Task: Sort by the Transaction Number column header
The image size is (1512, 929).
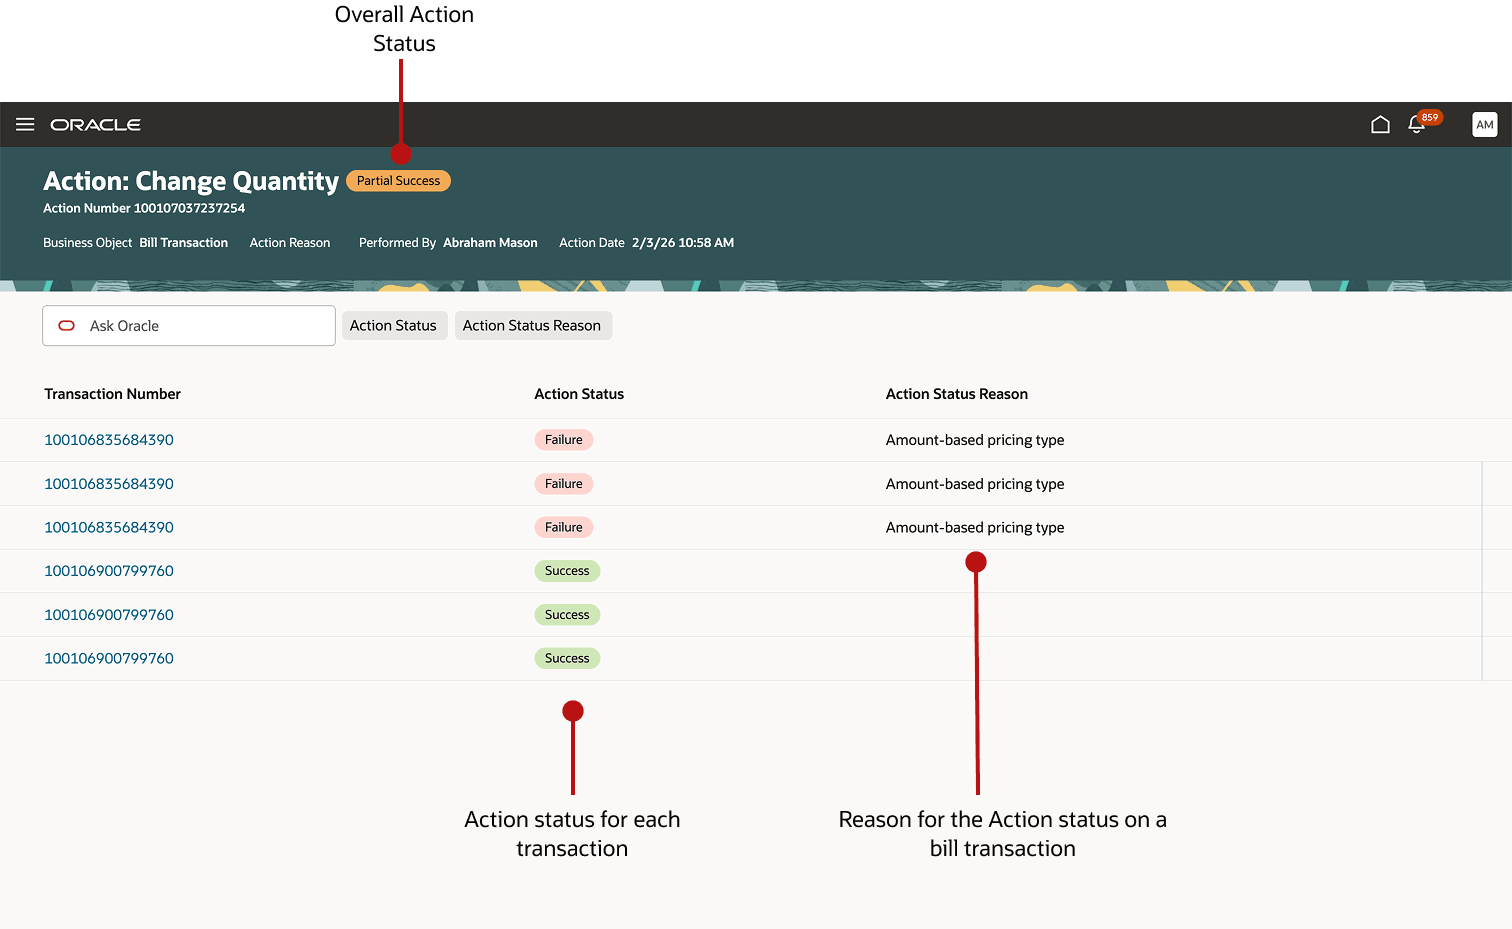Action: coord(112,393)
